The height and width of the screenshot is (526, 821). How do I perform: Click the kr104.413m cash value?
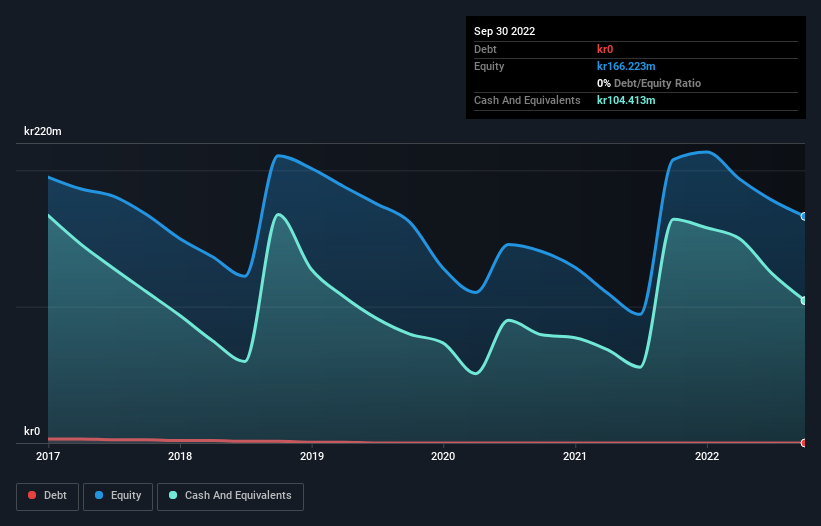626,100
